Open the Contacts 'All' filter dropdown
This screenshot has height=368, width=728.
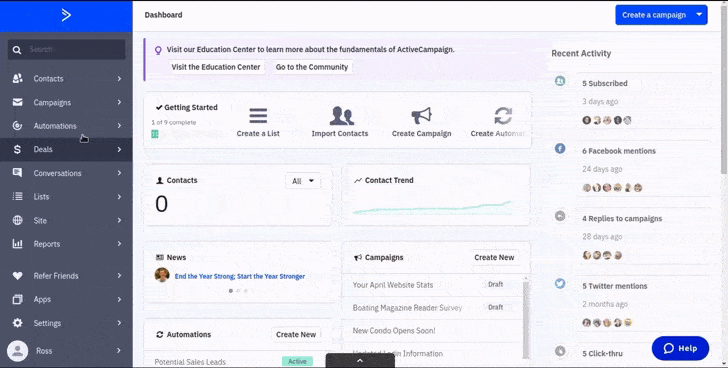click(x=303, y=181)
